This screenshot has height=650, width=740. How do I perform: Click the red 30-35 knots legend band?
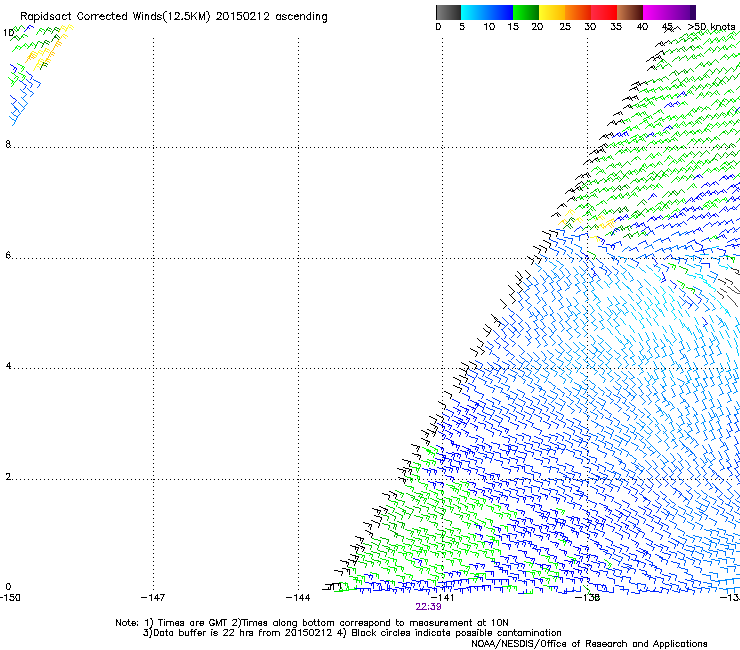604,12
